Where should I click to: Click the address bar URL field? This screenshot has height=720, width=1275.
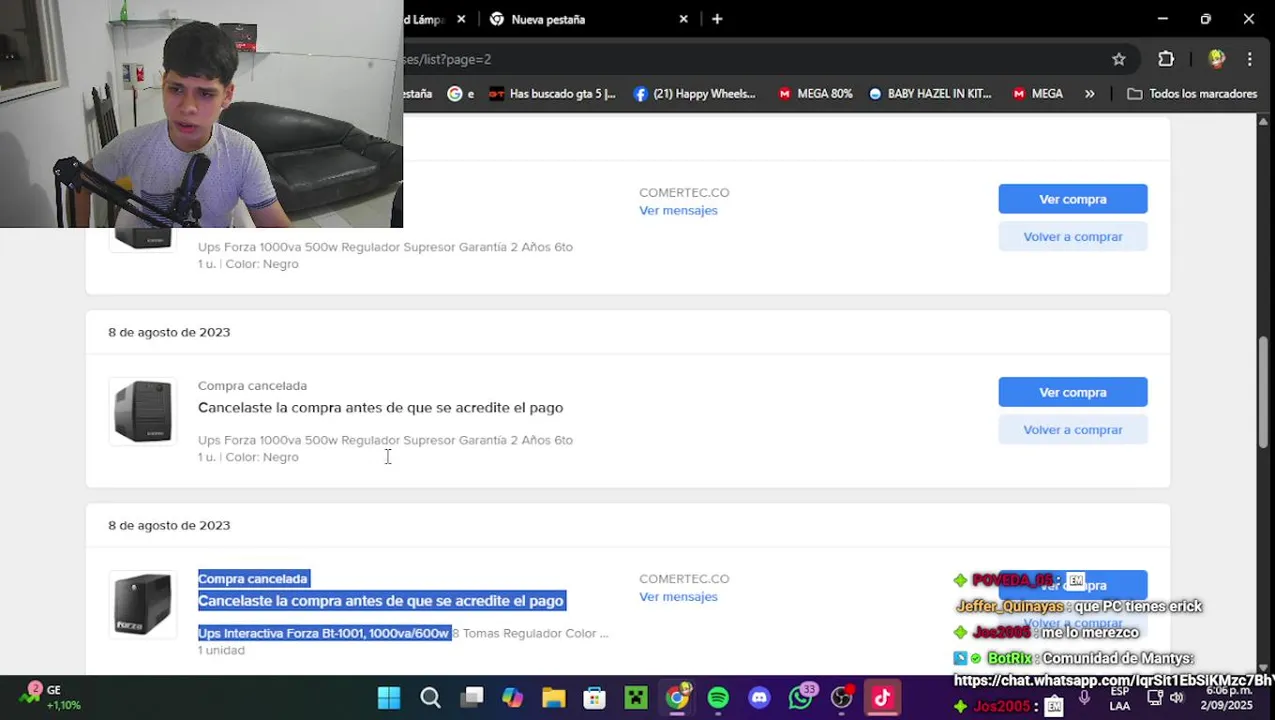(x=750, y=59)
